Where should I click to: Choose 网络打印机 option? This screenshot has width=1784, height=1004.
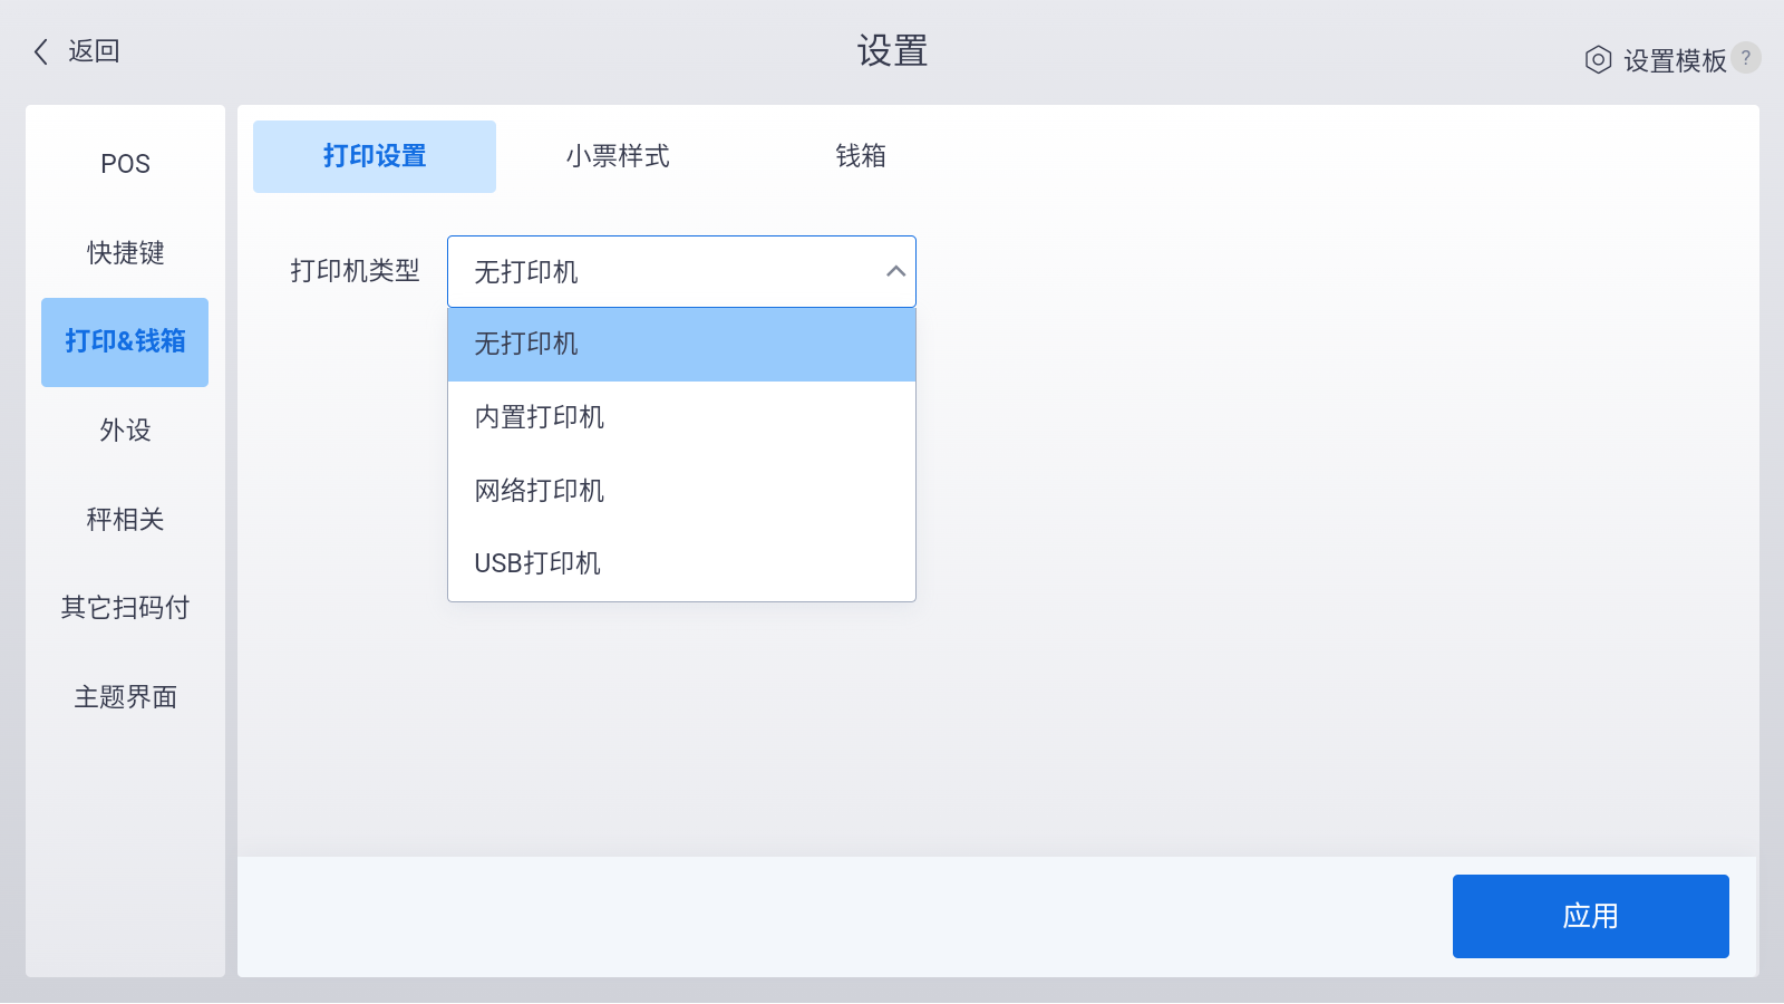682,491
